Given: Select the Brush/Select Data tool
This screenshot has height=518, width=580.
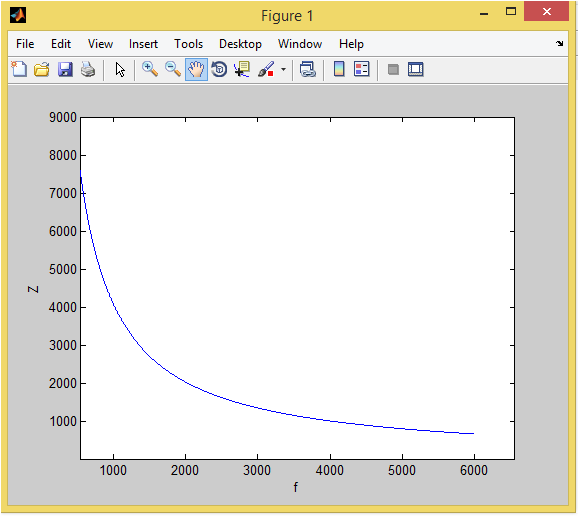Looking at the screenshot, I should coord(266,69).
